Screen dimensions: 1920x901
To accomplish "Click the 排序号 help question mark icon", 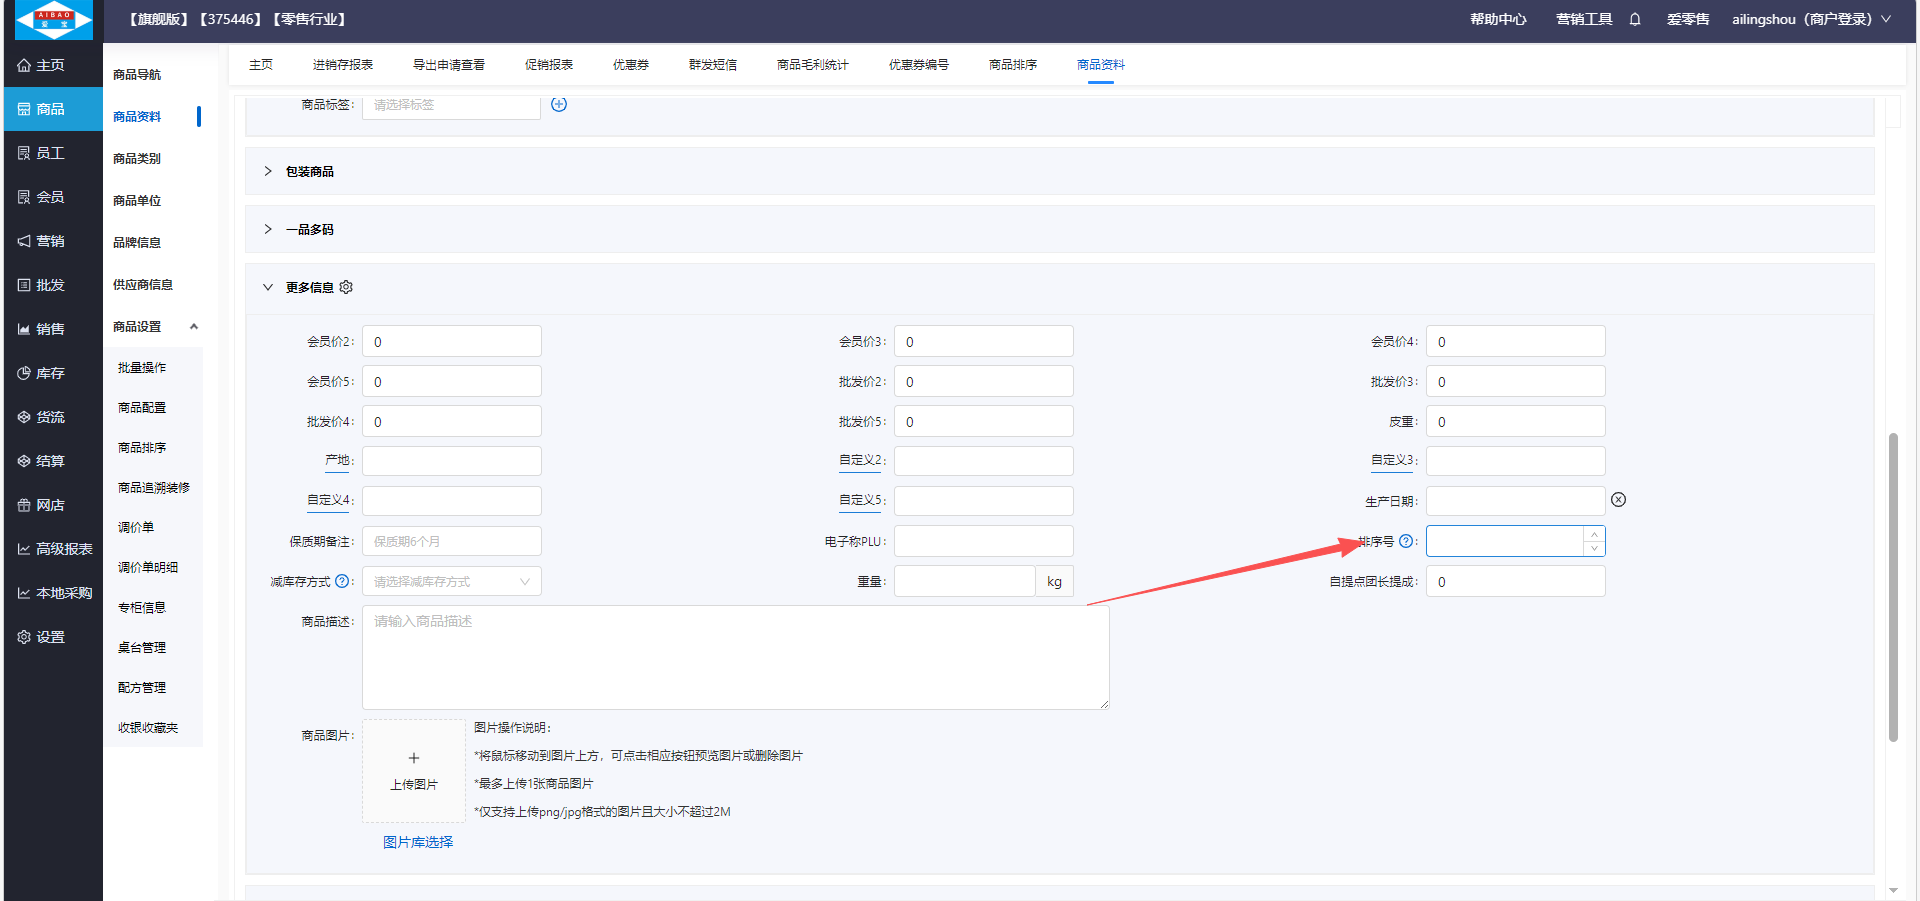I will tap(1406, 541).
